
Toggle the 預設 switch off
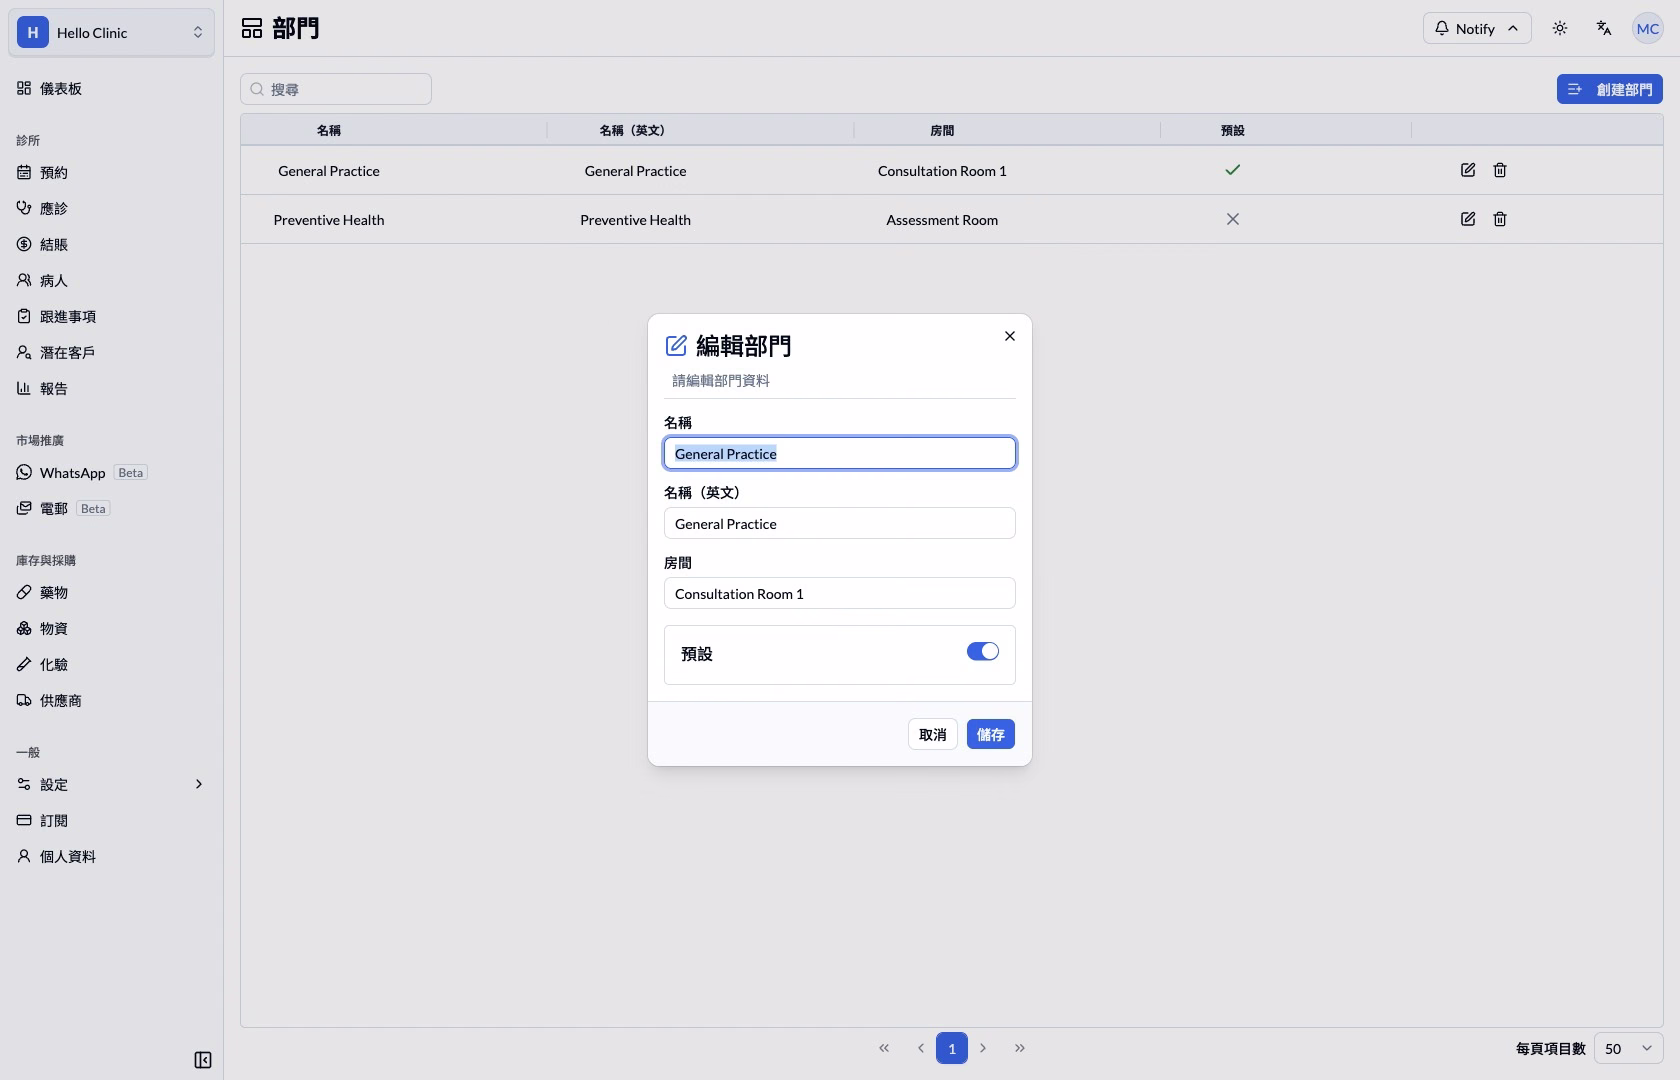pyautogui.click(x=983, y=652)
